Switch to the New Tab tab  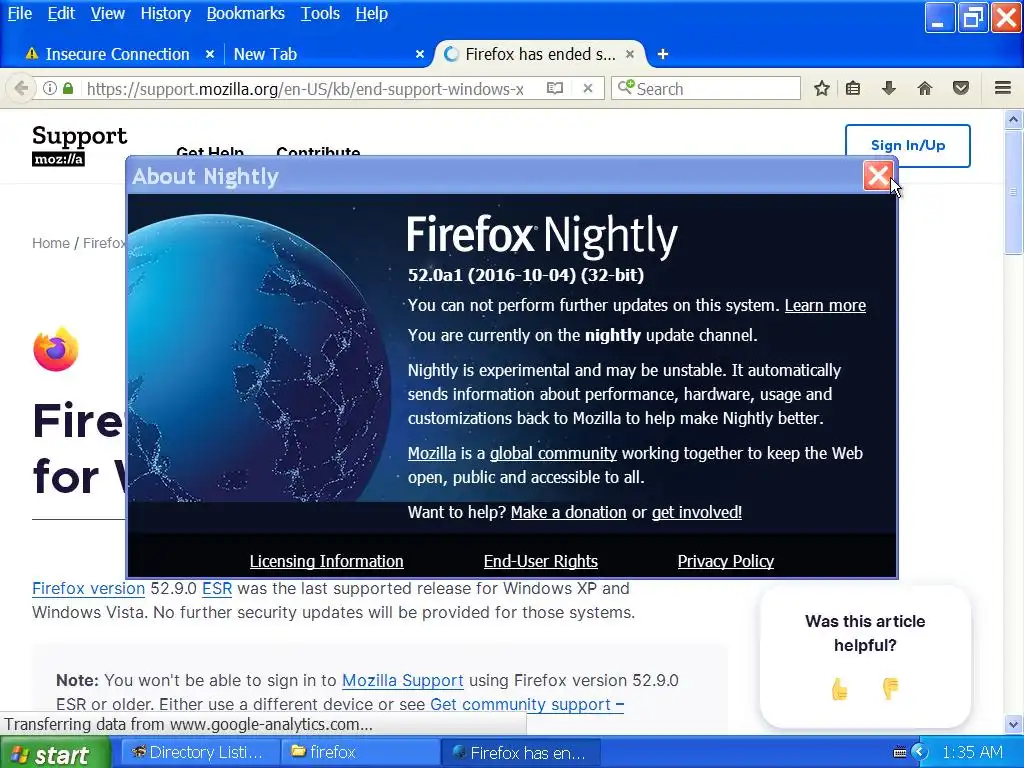(x=327, y=54)
